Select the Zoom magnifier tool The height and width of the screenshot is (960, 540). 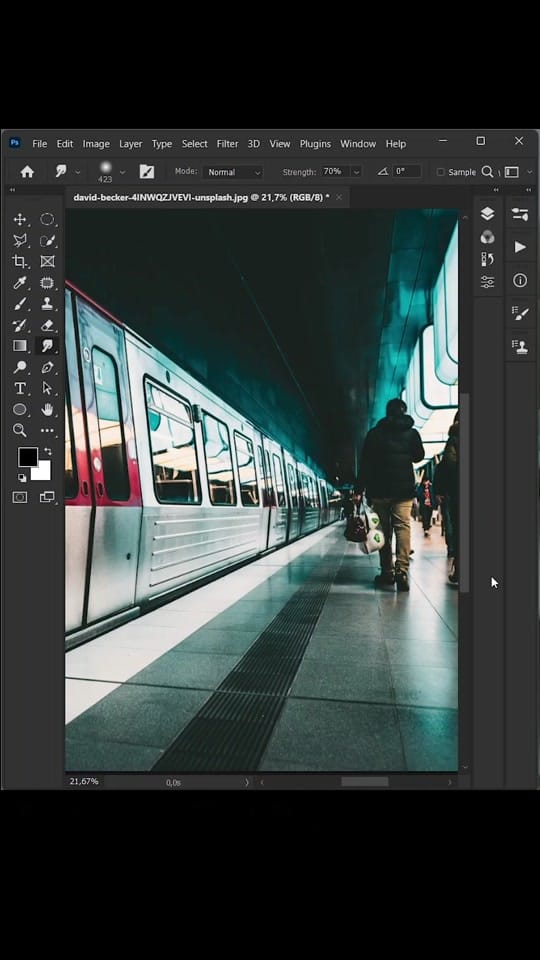[20, 430]
